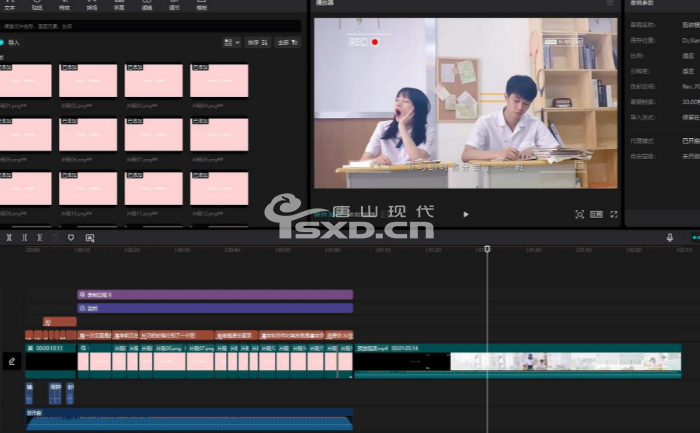The image size is (700, 433).
Task: Select media thumbnail 片段04.png
Action: point(219,80)
